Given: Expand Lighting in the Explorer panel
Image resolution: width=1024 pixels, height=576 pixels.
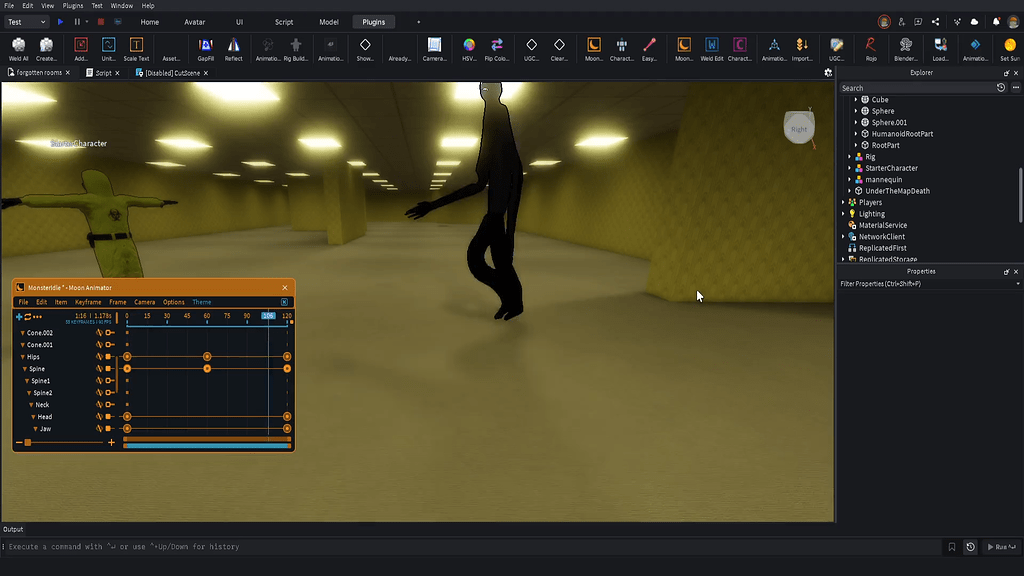Looking at the screenshot, I should [843, 213].
